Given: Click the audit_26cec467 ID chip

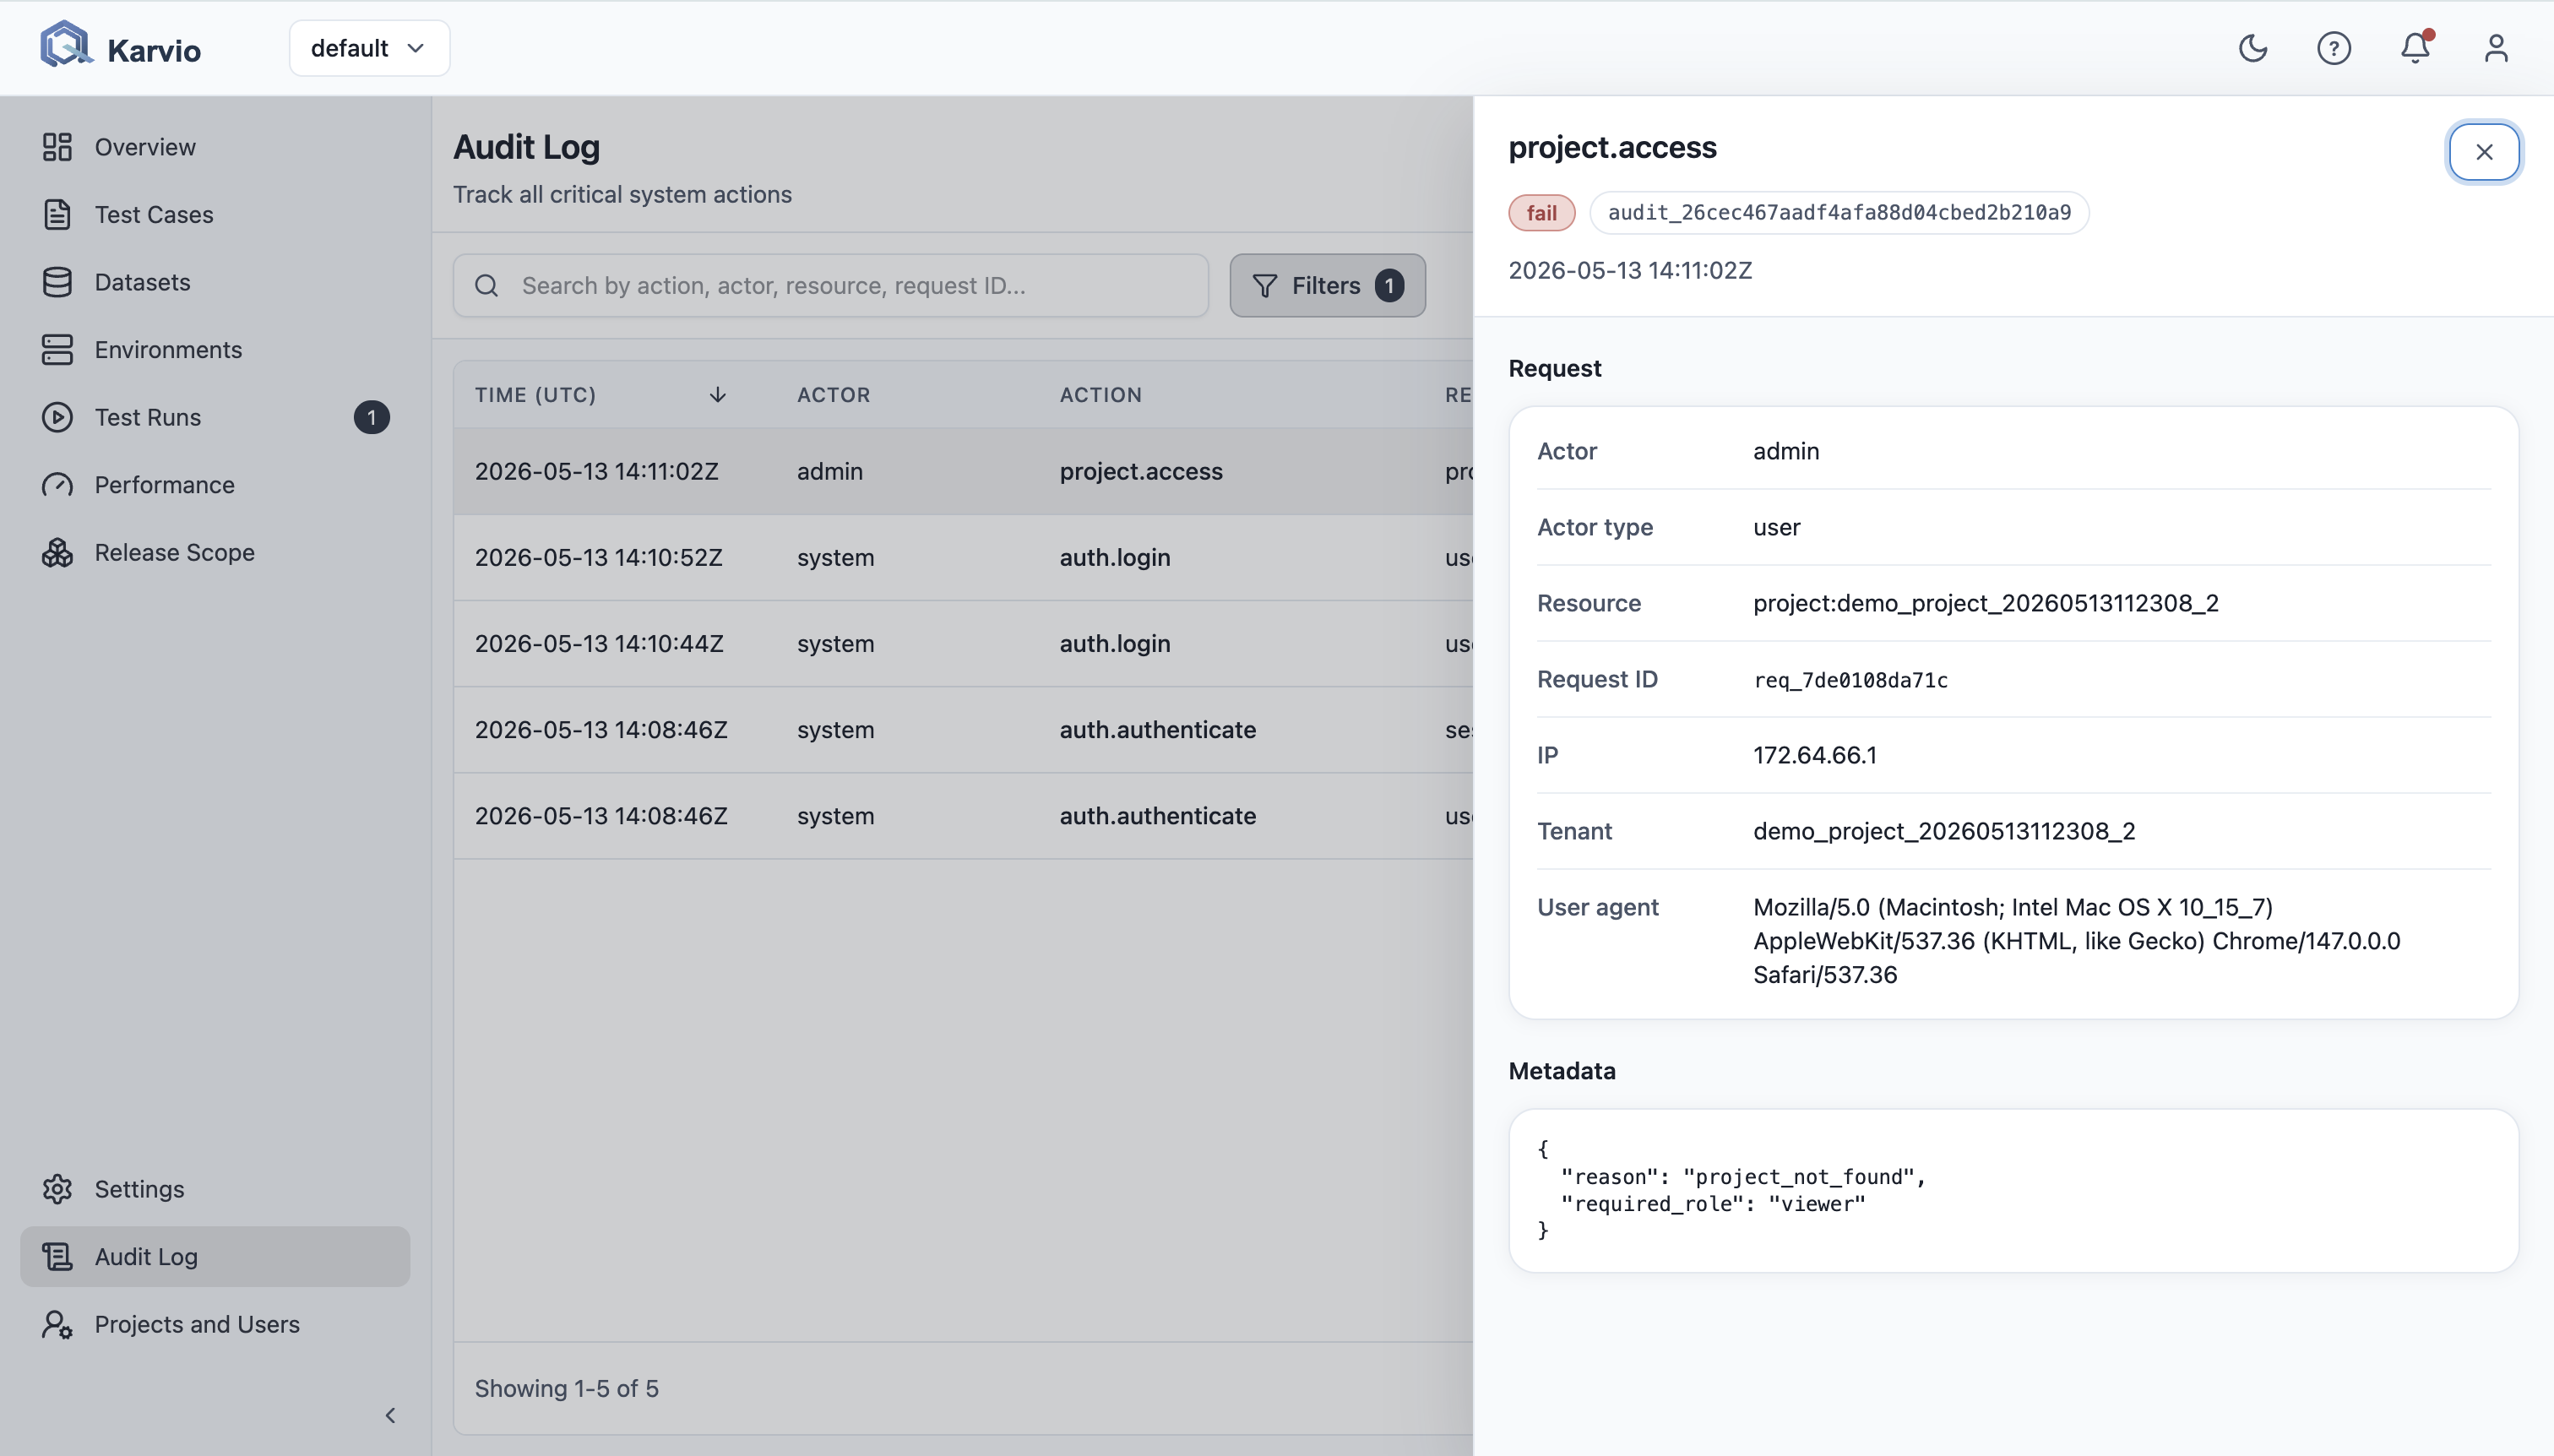Looking at the screenshot, I should (1839, 212).
